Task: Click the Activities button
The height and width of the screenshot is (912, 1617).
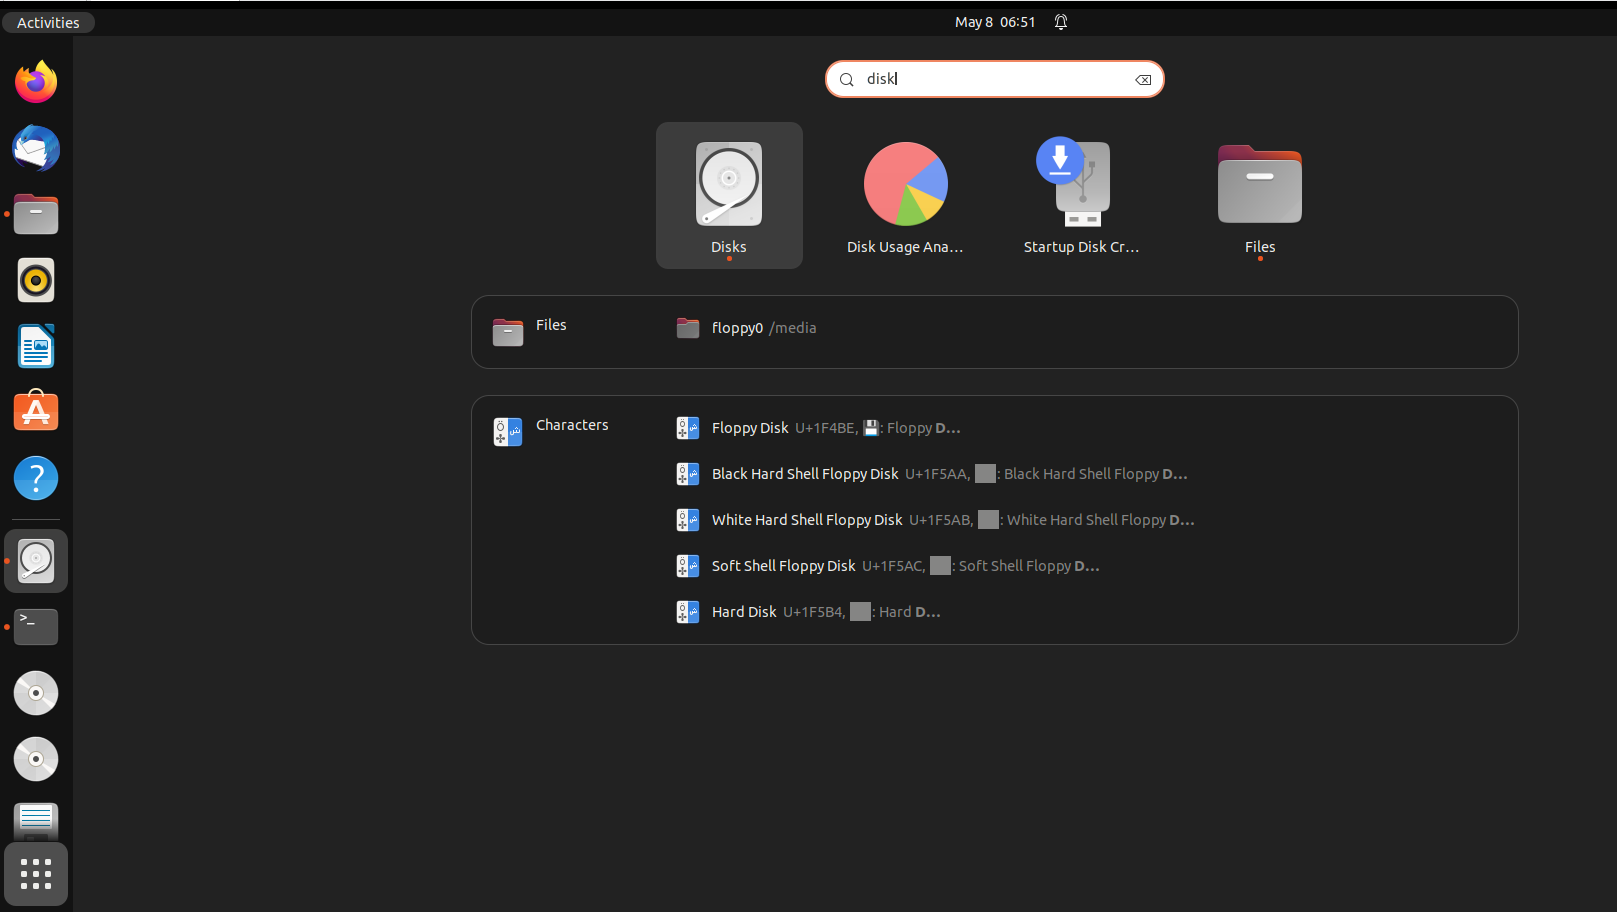Action: tap(48, 22)
